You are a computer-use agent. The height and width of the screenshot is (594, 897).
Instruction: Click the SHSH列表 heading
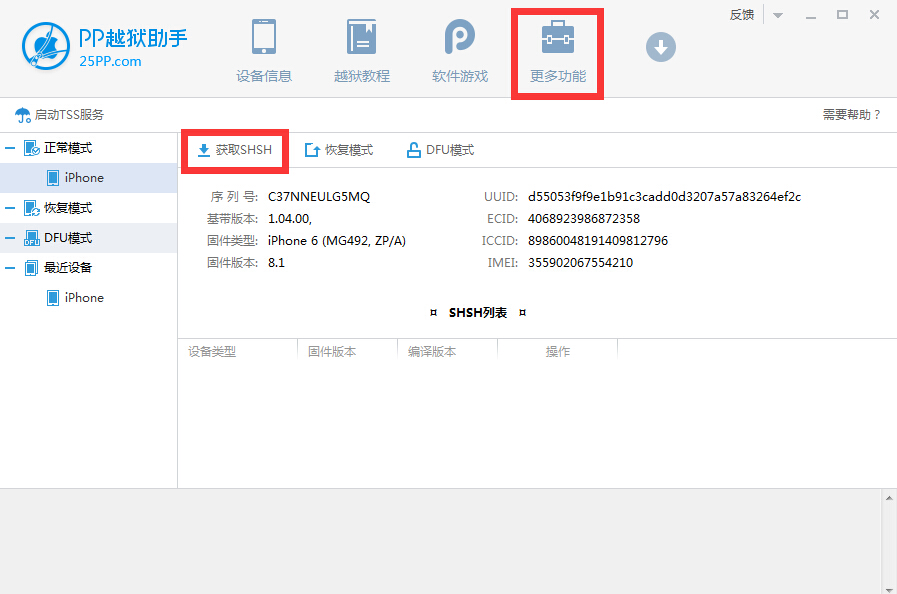pos(478,313)
